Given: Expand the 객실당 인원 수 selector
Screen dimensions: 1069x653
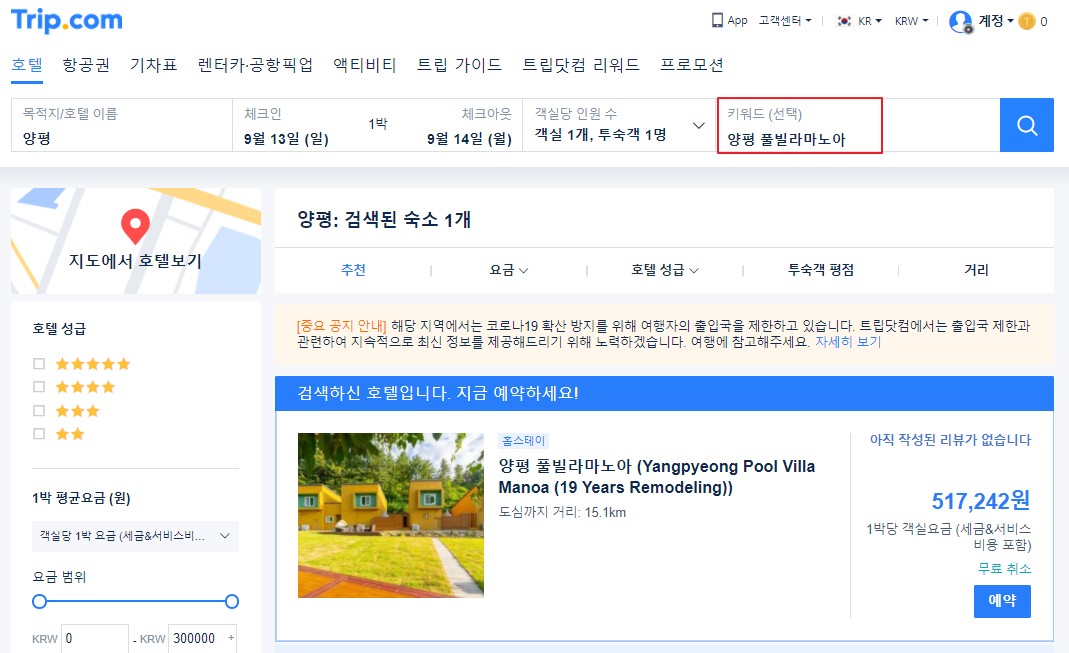Looking at the screenshot, I should pyautogui.click(x=619, y=125).
